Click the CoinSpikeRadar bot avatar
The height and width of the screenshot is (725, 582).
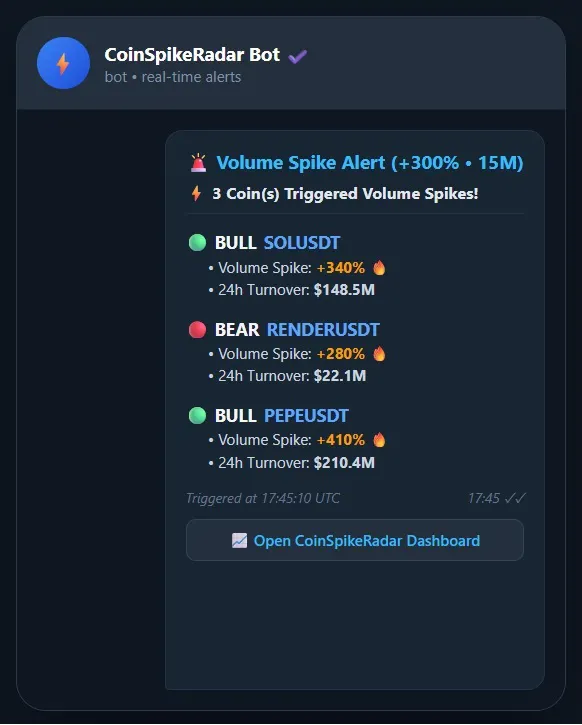click(63, 63)
